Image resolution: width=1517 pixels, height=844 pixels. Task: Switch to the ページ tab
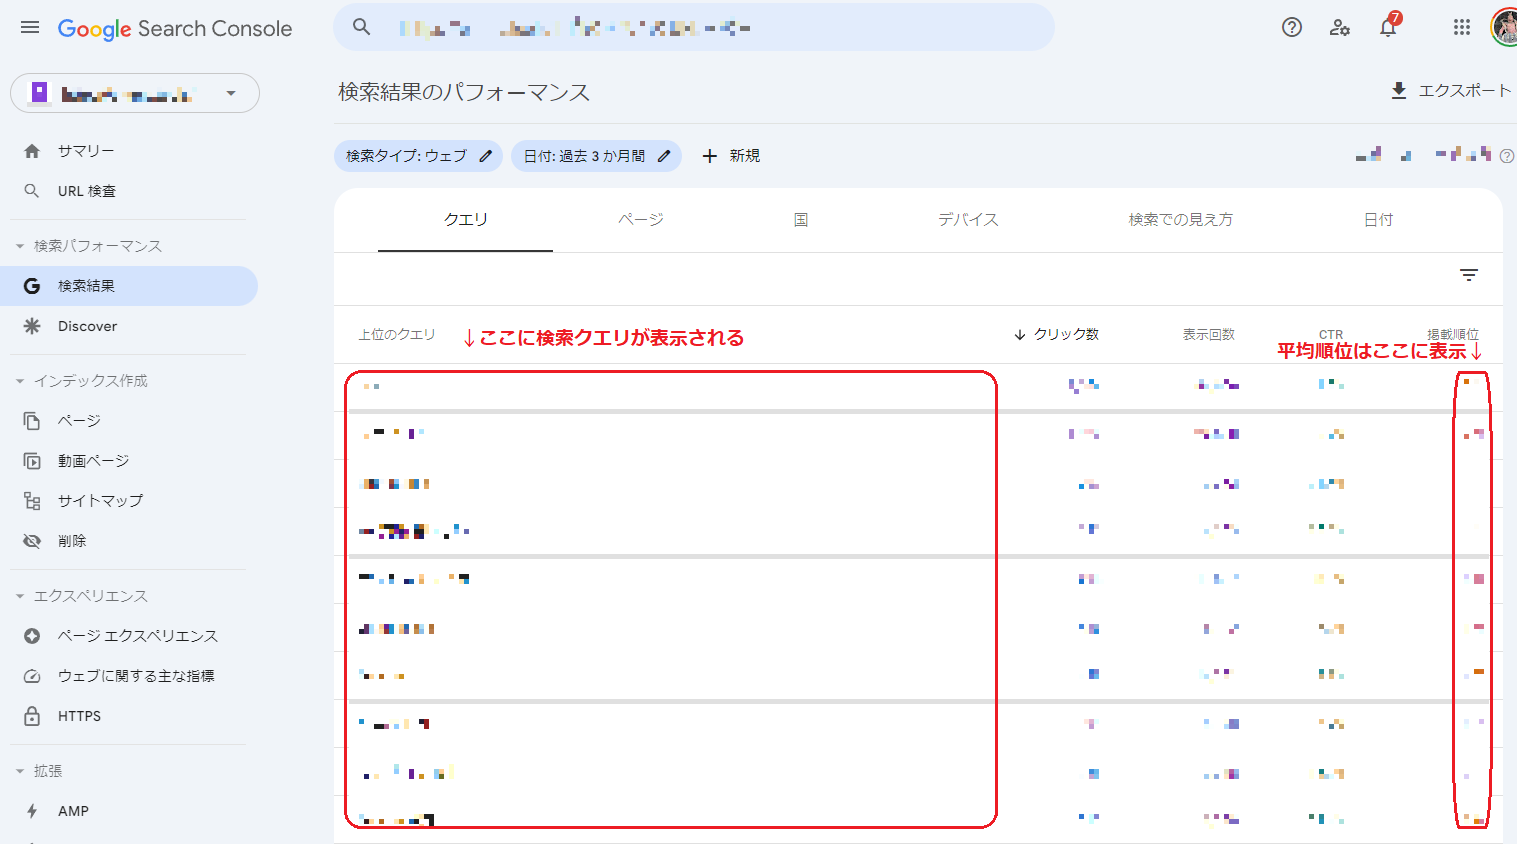point(640,220)
